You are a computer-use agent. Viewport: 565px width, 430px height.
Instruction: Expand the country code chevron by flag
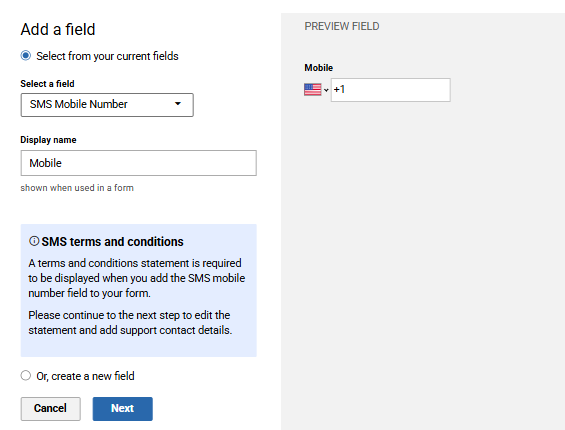tap(326, 90)
